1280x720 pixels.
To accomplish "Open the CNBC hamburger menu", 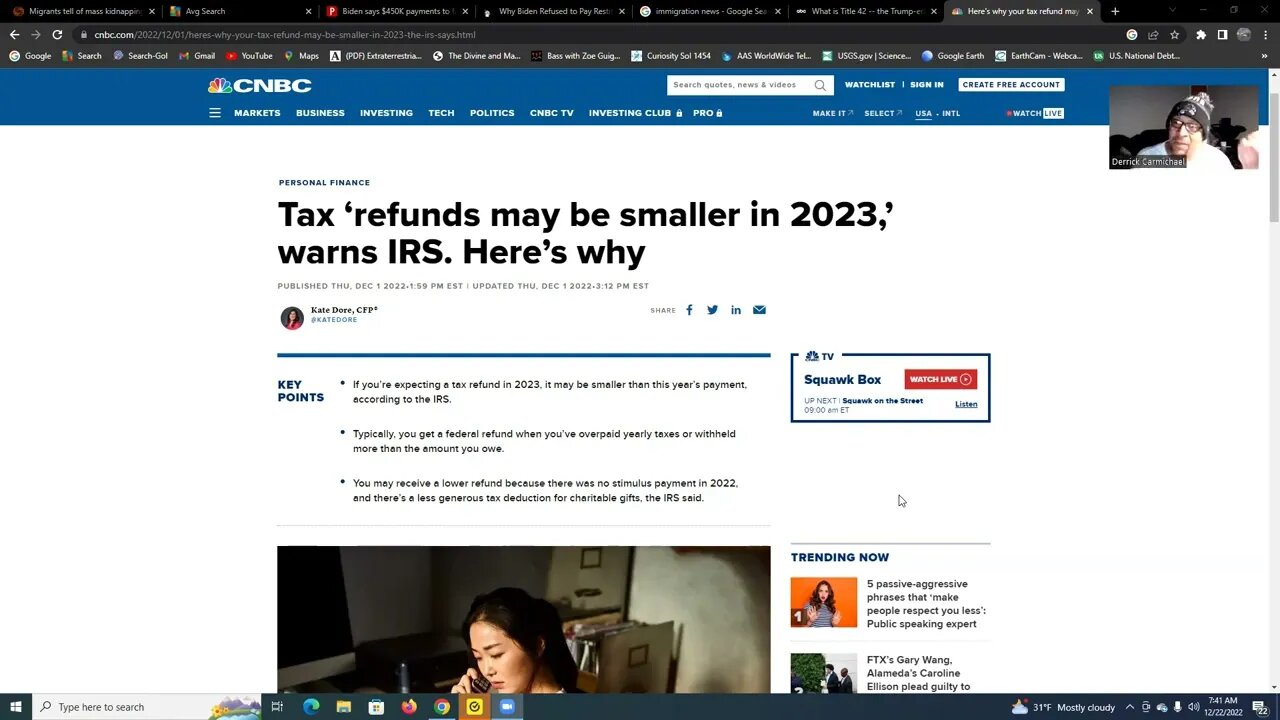I will coord(214,113).
